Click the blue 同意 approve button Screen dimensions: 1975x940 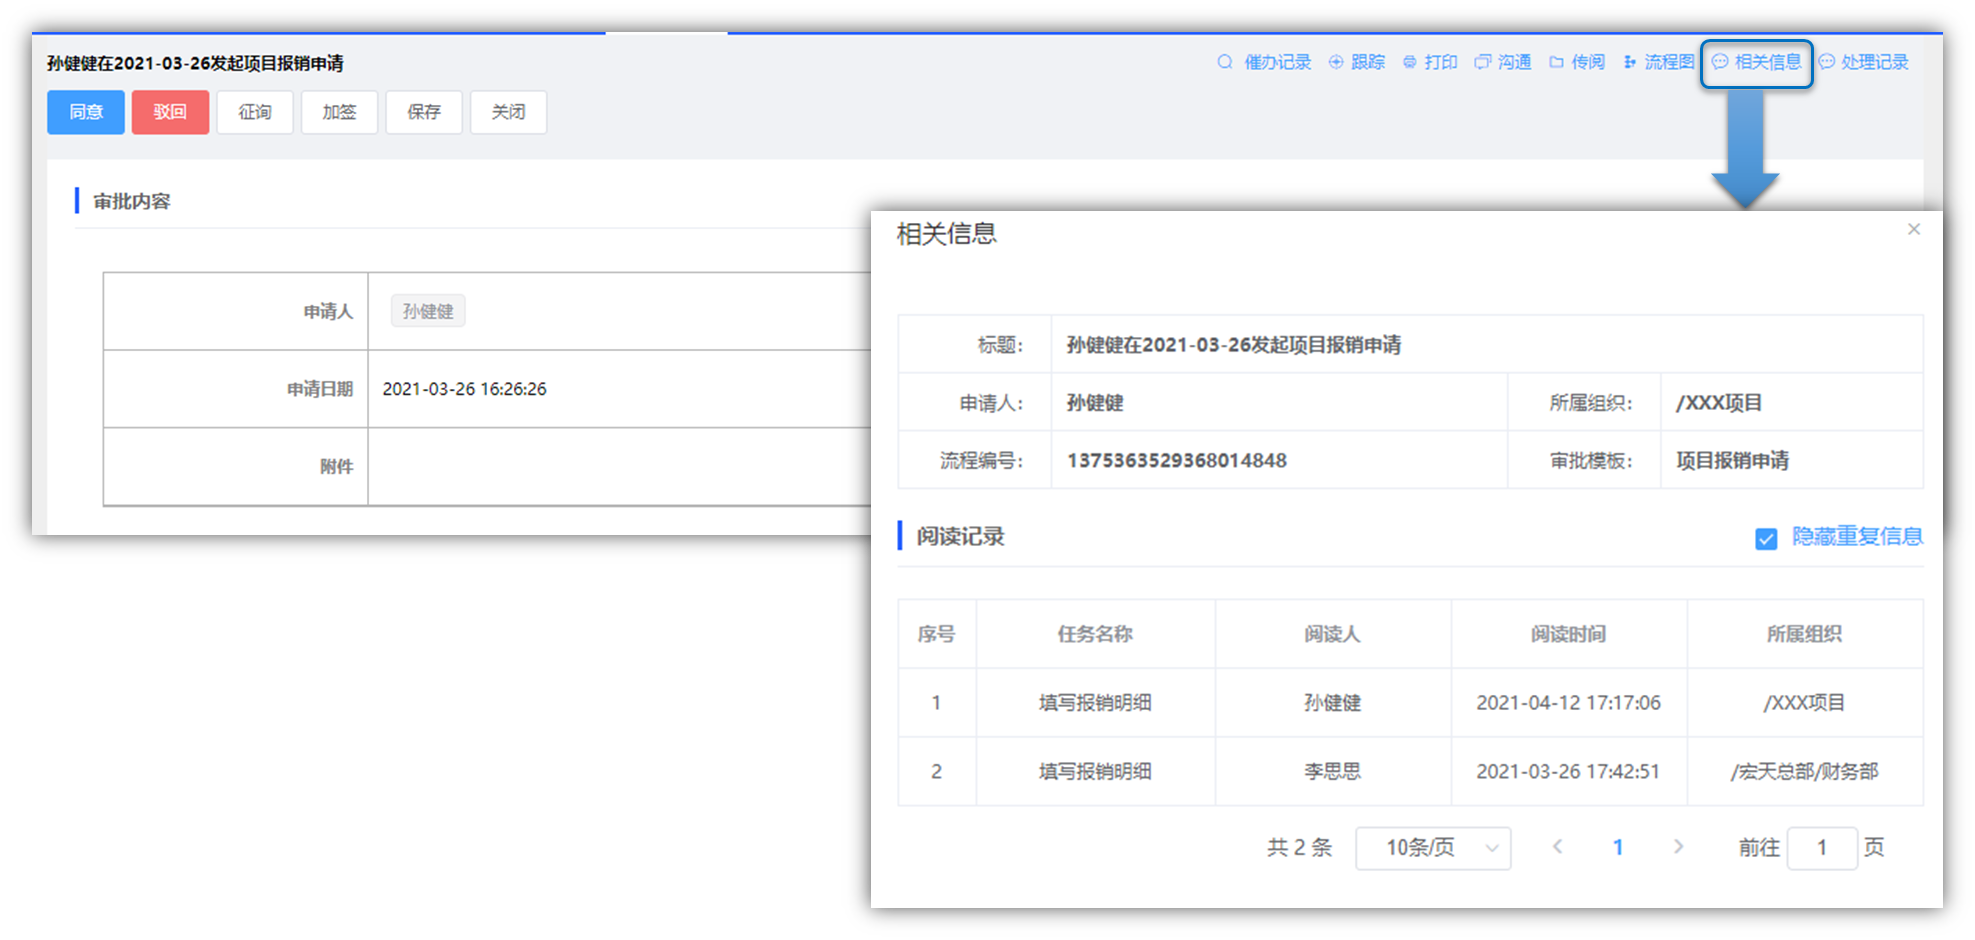(x=86, y=112)
